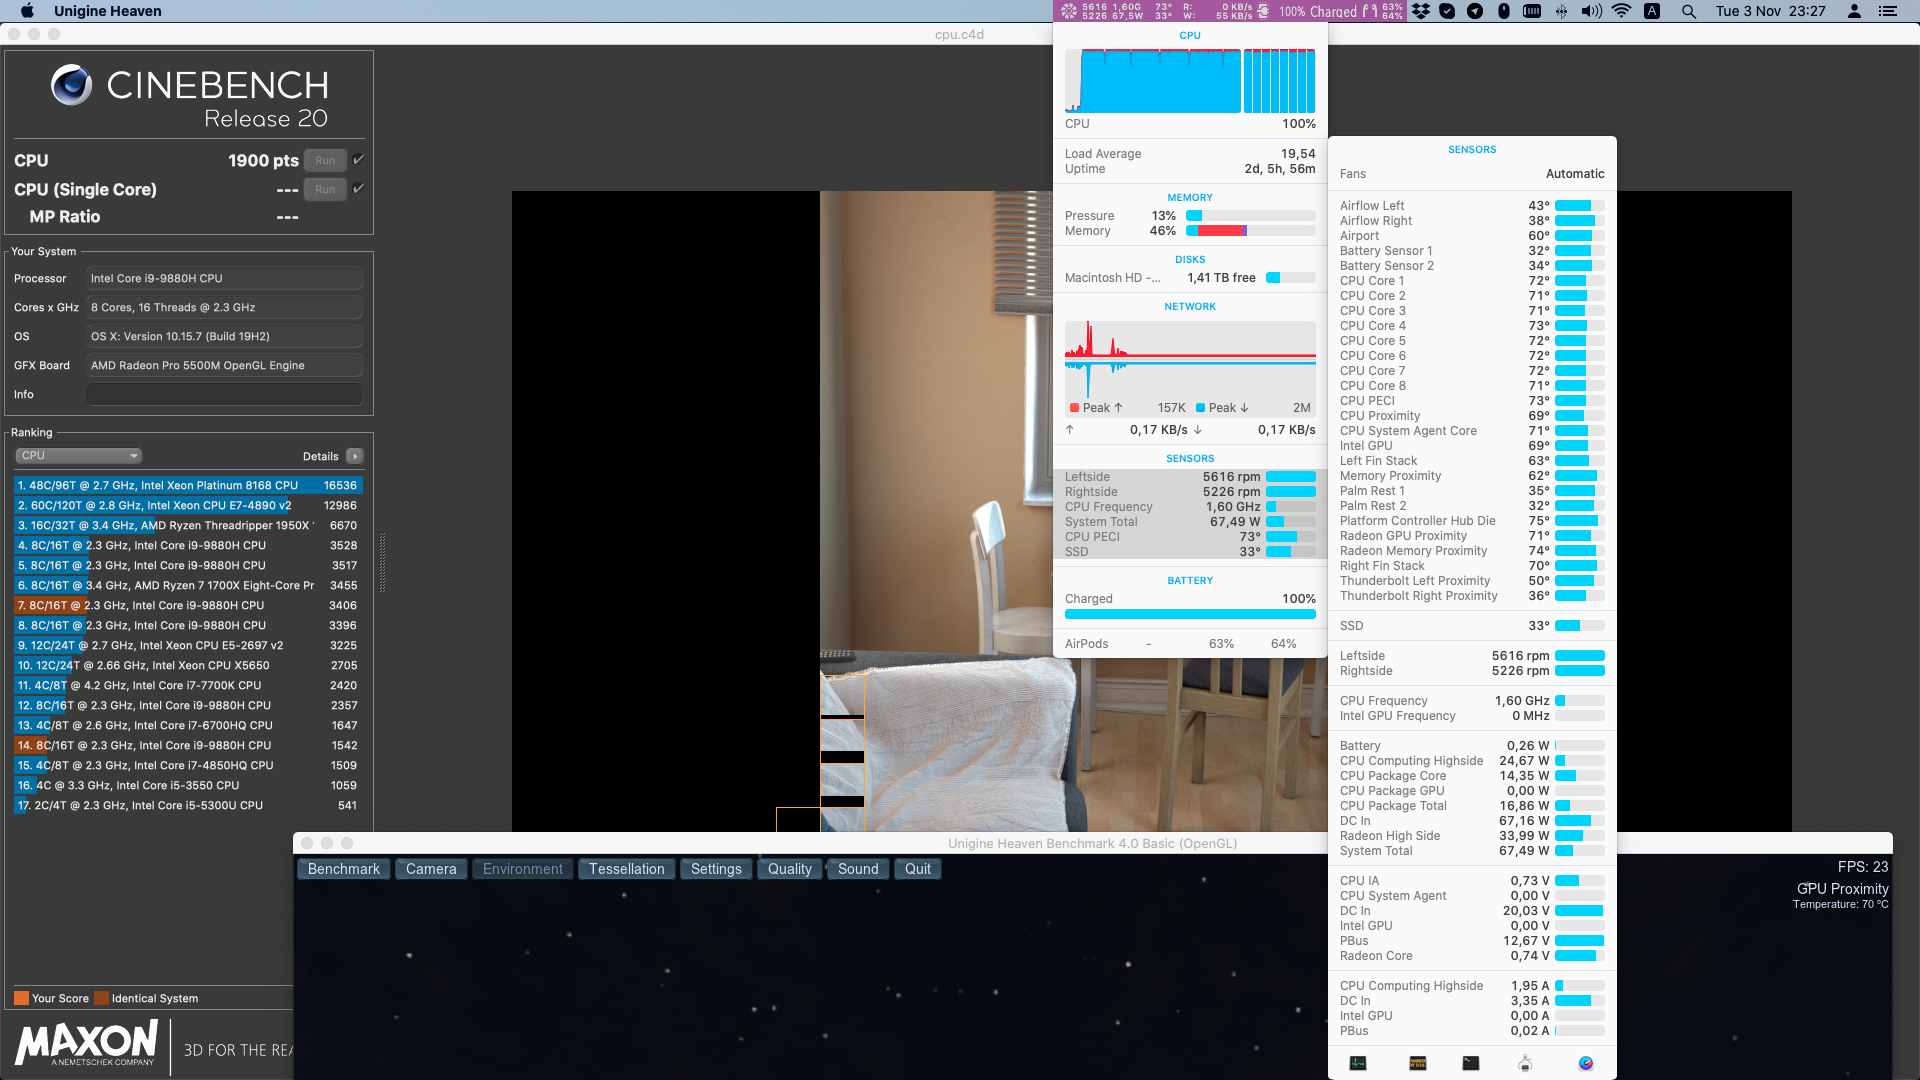Viewport: 1920px width, 1080px height.
Task: Open Notification Center list icon
Action: click(1887, 11)
